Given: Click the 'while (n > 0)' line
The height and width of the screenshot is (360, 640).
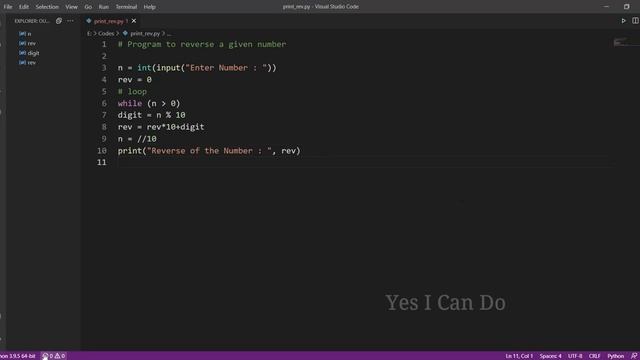Looking at the screenshot, I should pyautogui.click(x=149, y=104).
